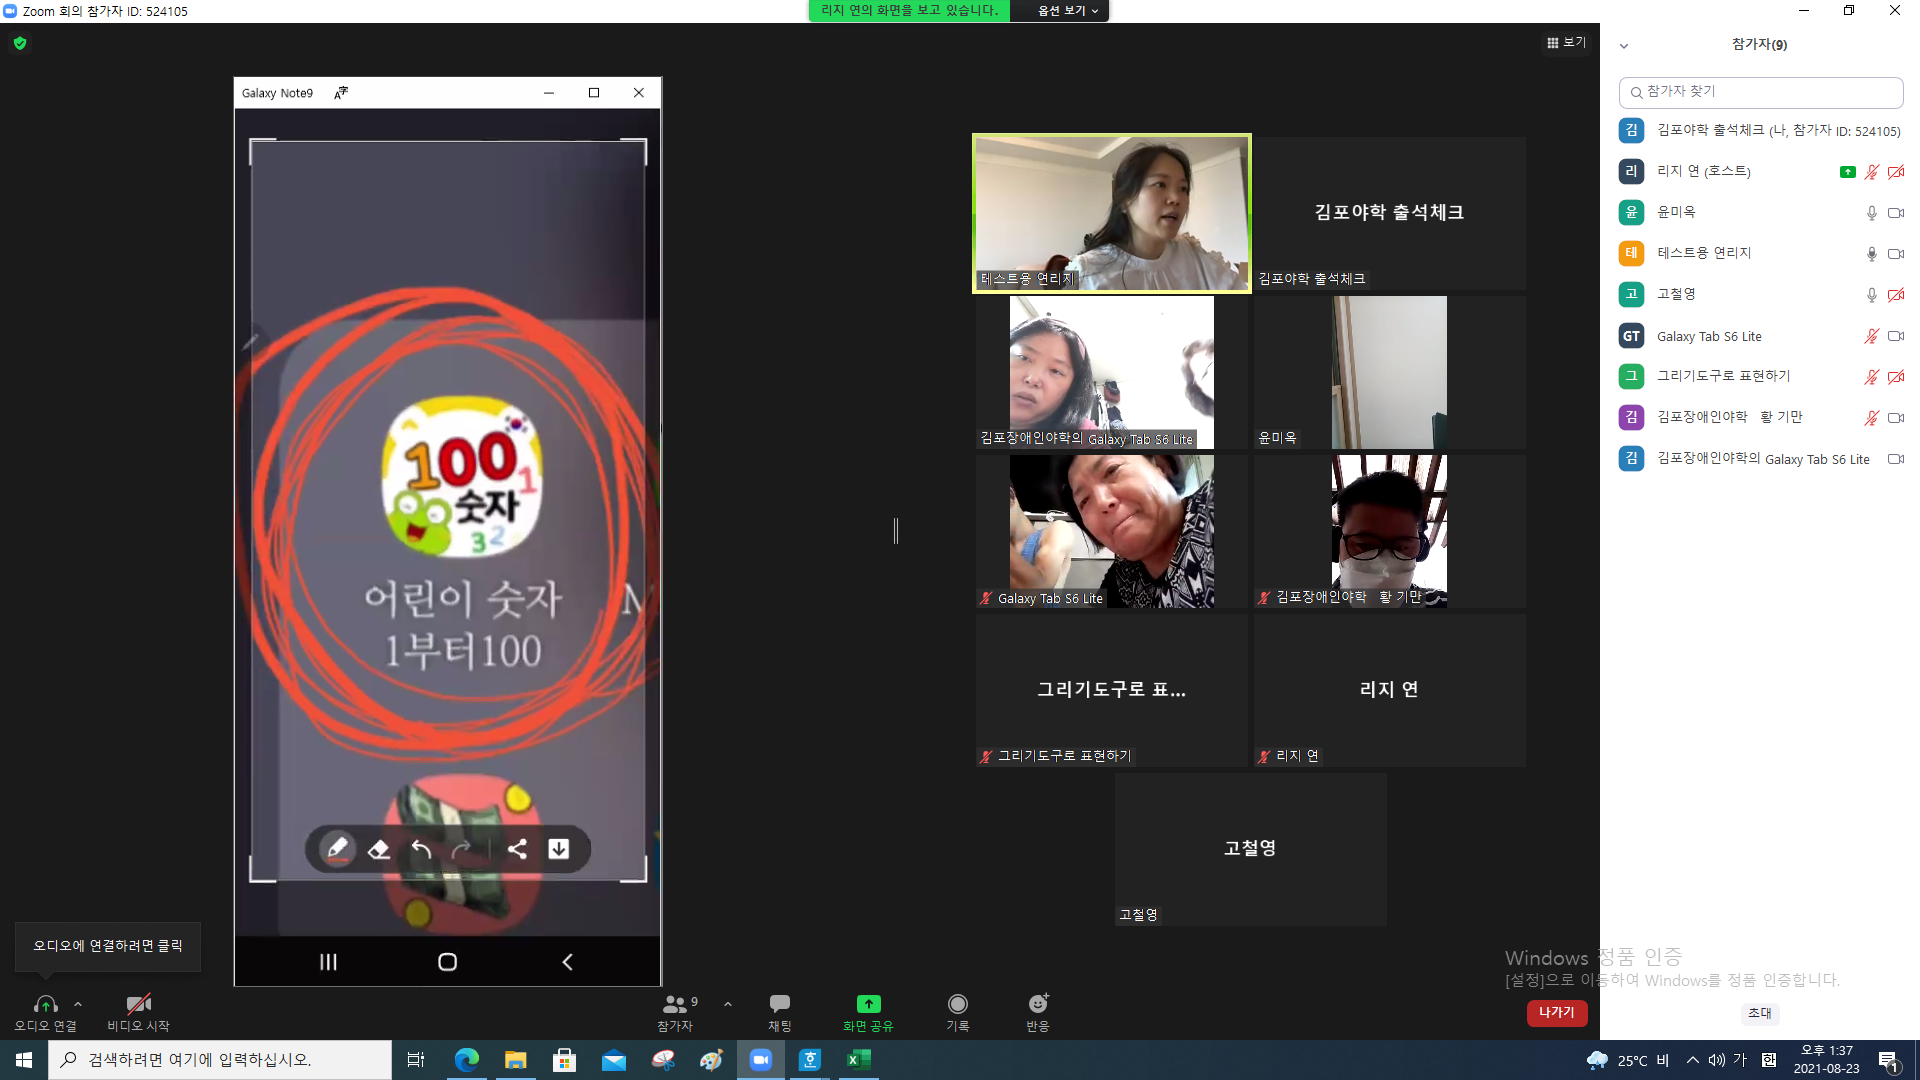The width and height of the screenshot is (1920, 1080).
Task: Open the 채팅 chat panel
Action: pyautogui.click(x=780, y=1012)
